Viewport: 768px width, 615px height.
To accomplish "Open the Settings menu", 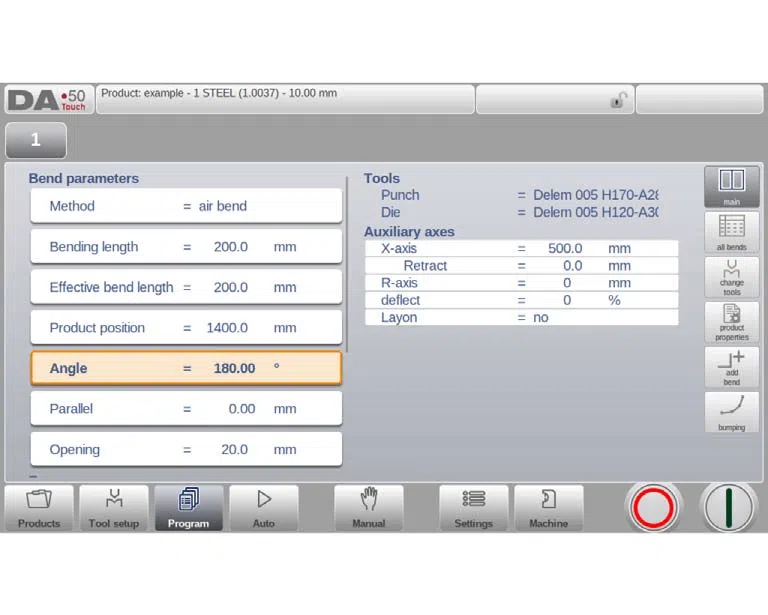I will pyautogui.click(x=474, y=508).
